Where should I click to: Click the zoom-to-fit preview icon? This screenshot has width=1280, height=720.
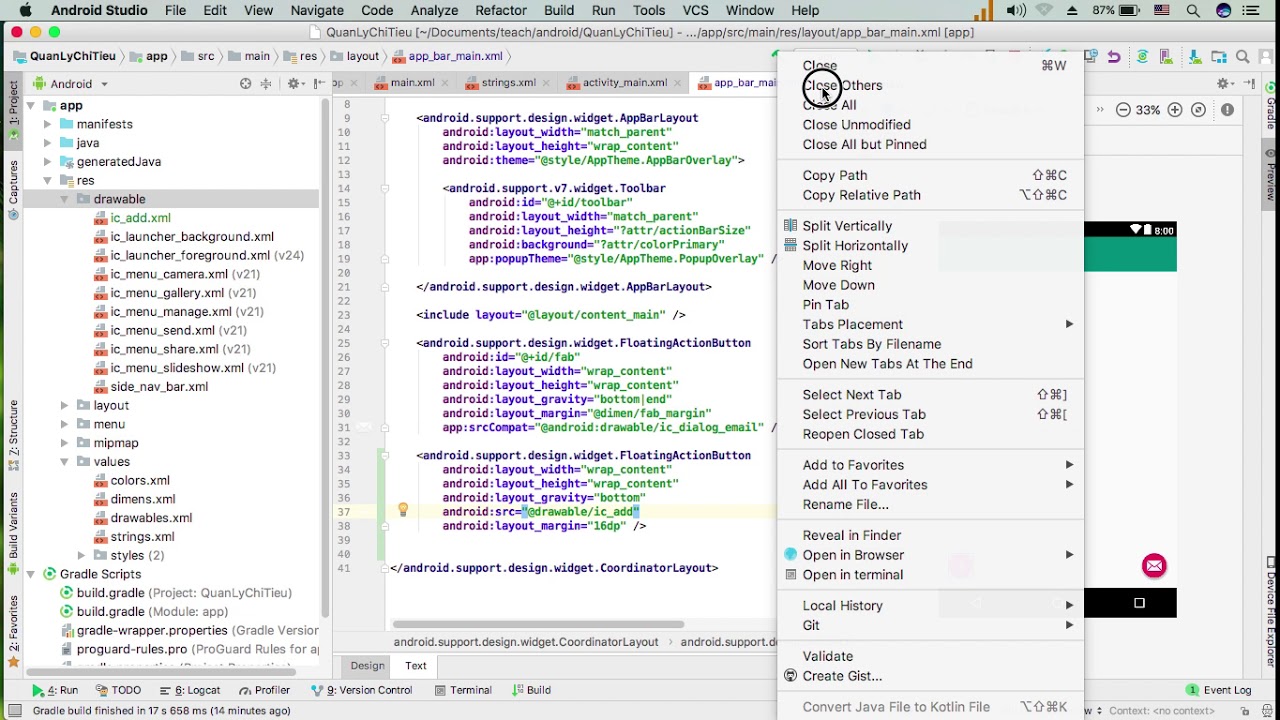point(1198,110)
